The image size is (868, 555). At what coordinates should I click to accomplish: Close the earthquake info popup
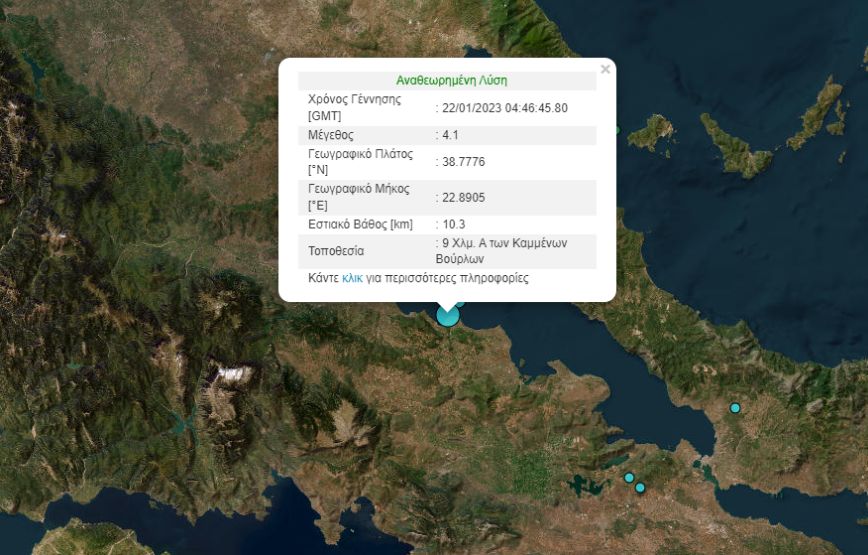pos(605,70)
